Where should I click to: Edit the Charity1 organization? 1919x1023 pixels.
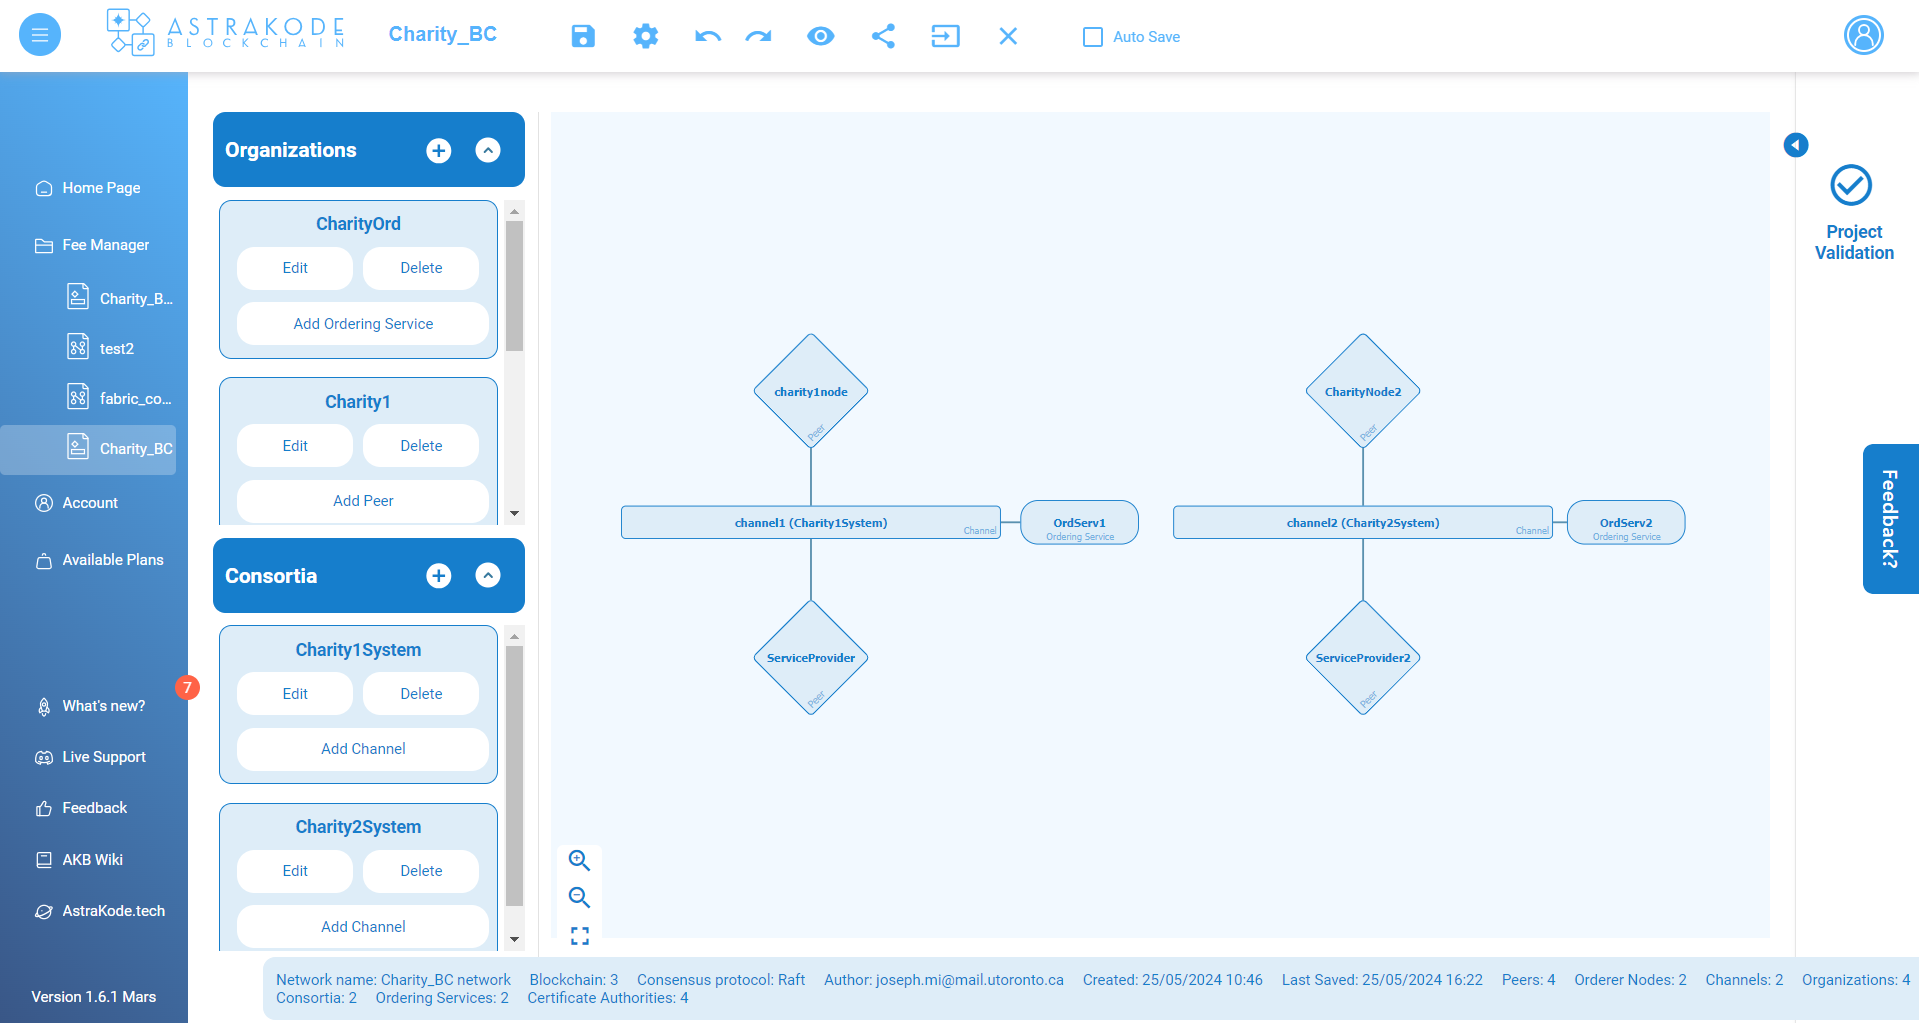pyautogui.click(x=295, y=446)
